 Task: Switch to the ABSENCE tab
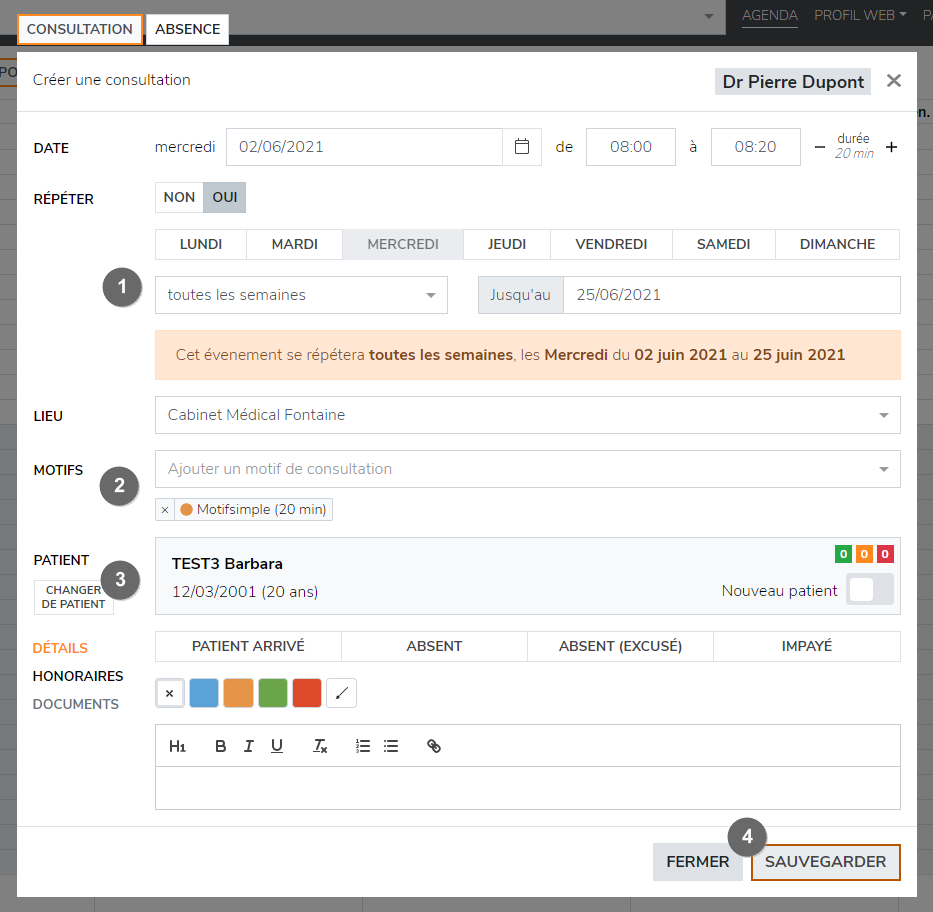[187, 29]
